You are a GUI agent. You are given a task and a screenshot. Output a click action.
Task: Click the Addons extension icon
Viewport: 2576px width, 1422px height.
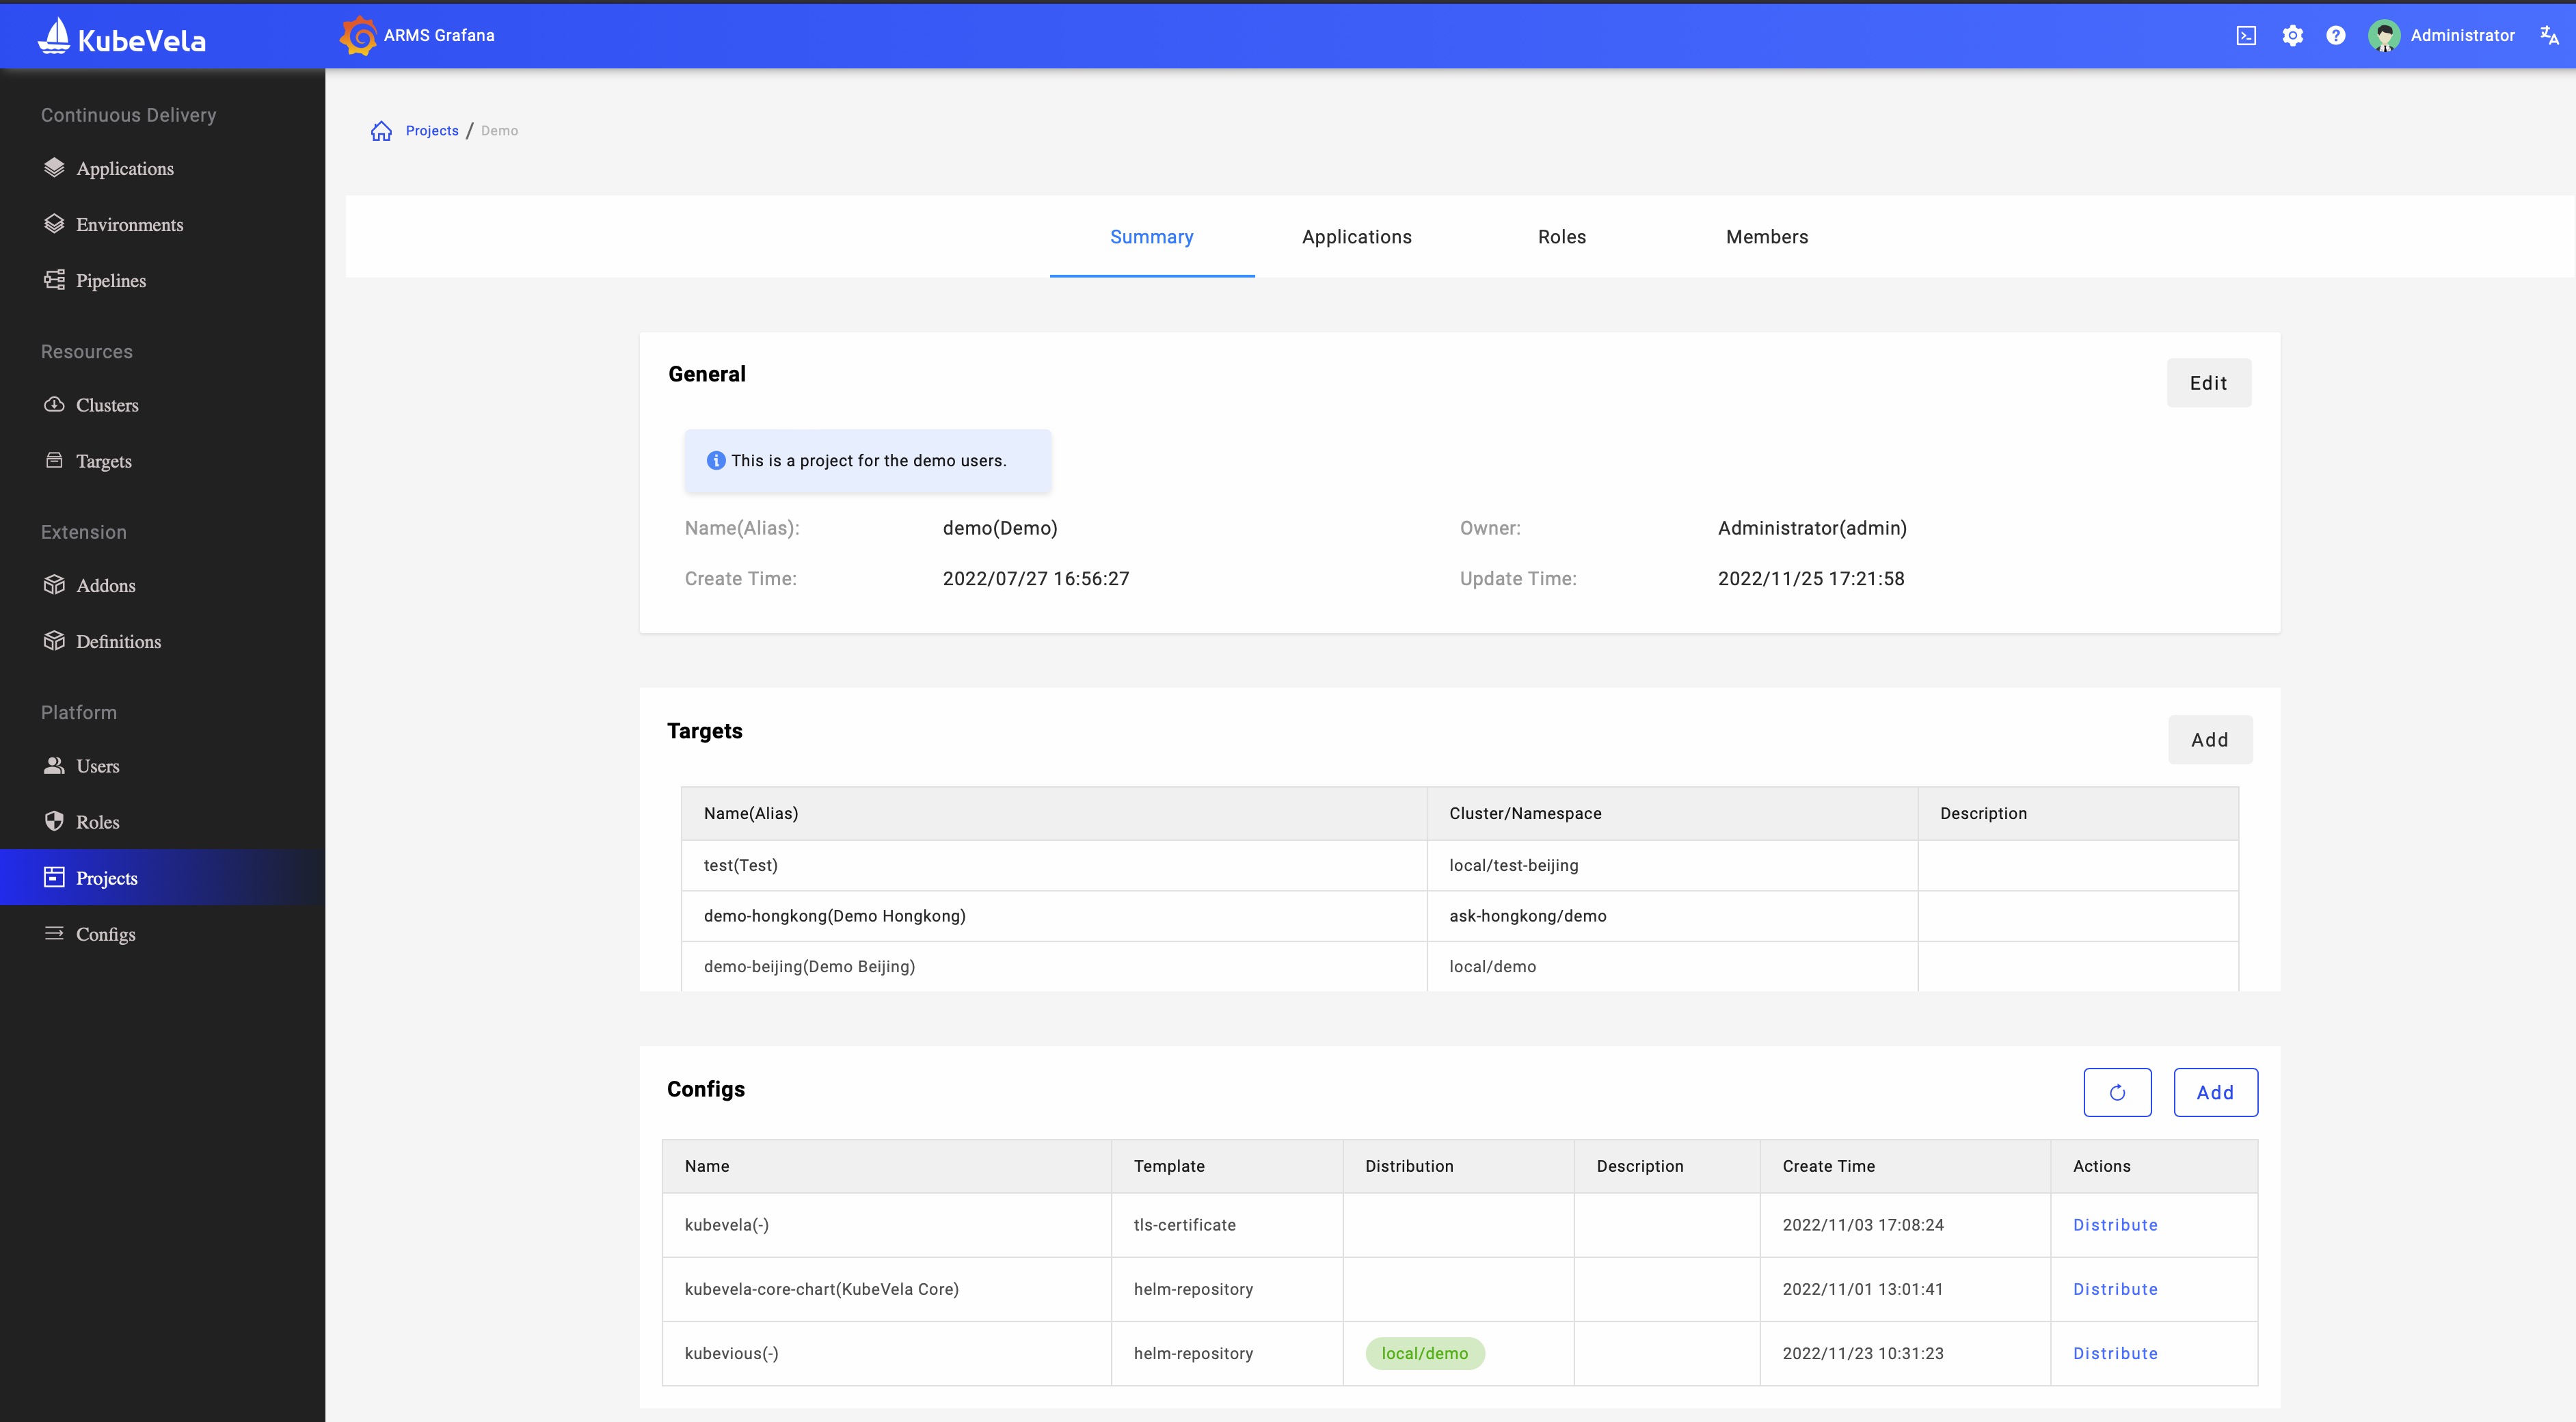53,585
